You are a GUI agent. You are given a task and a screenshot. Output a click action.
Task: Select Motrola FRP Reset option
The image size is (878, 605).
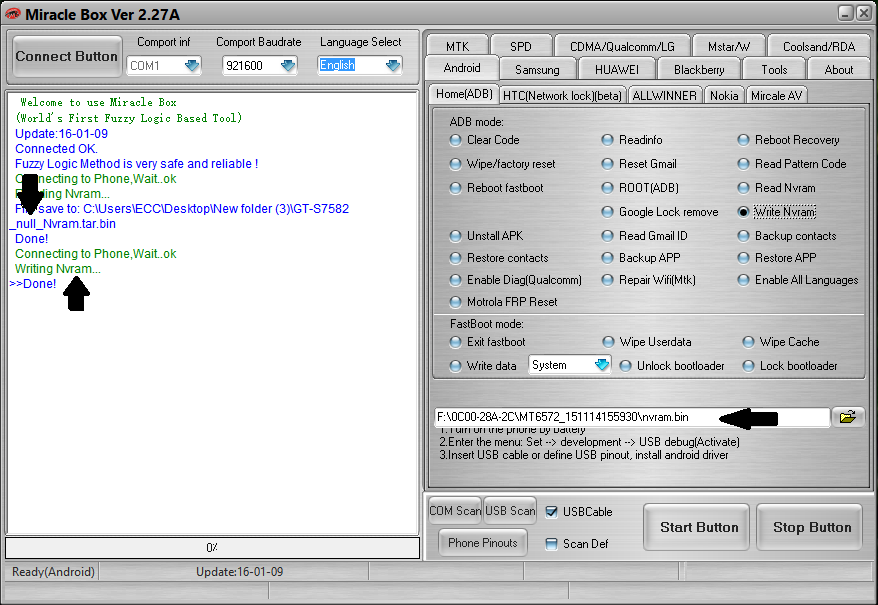pyautogui.click(x=455, y=302)
